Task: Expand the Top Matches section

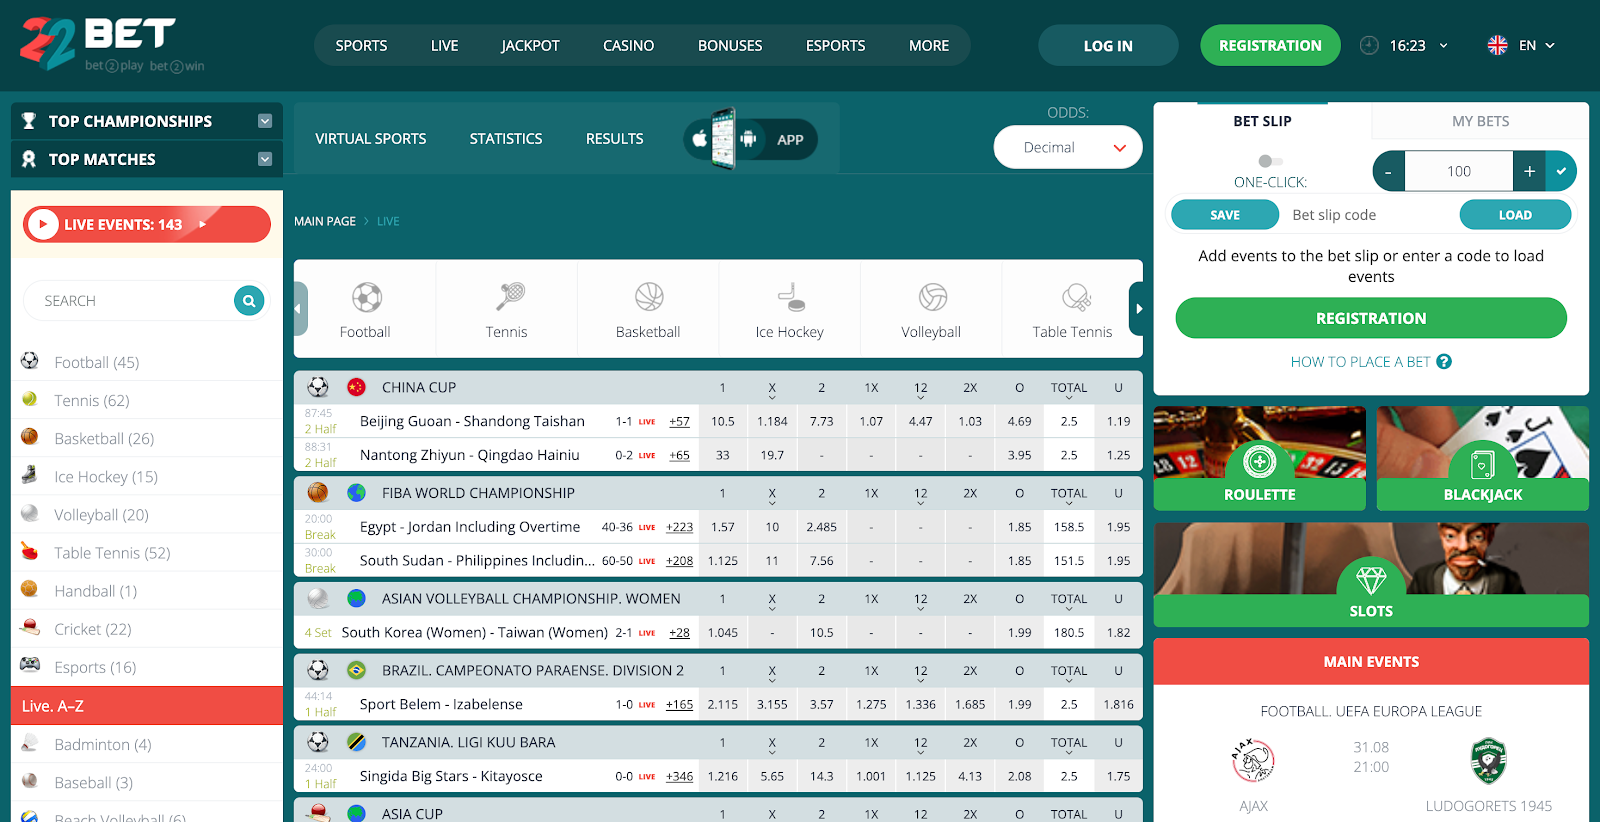Action: [x=265, y=159]
